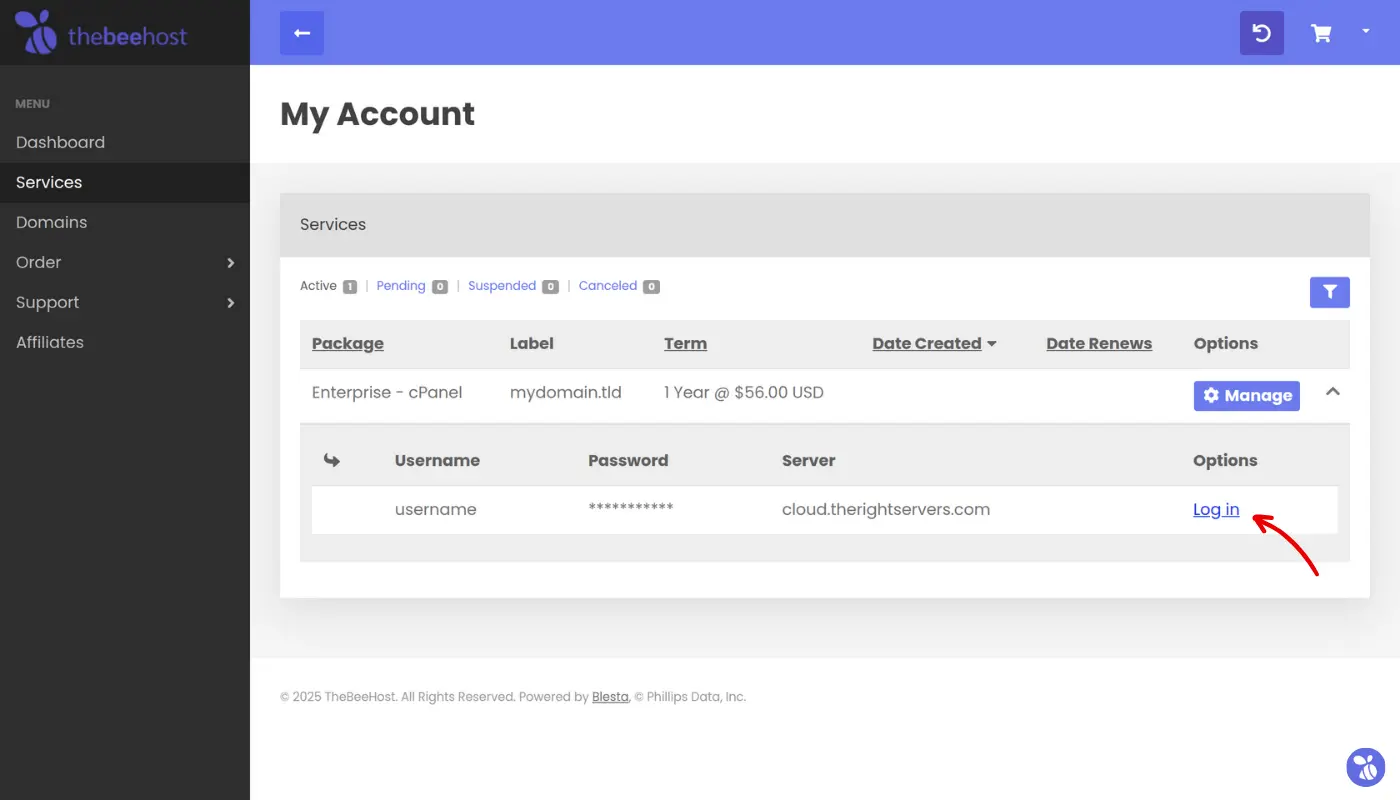Image resolution: width=1400 pixels, height=800 pixels.
Task: Click the refresh/undo icon in top bar
Action: 1261,33
